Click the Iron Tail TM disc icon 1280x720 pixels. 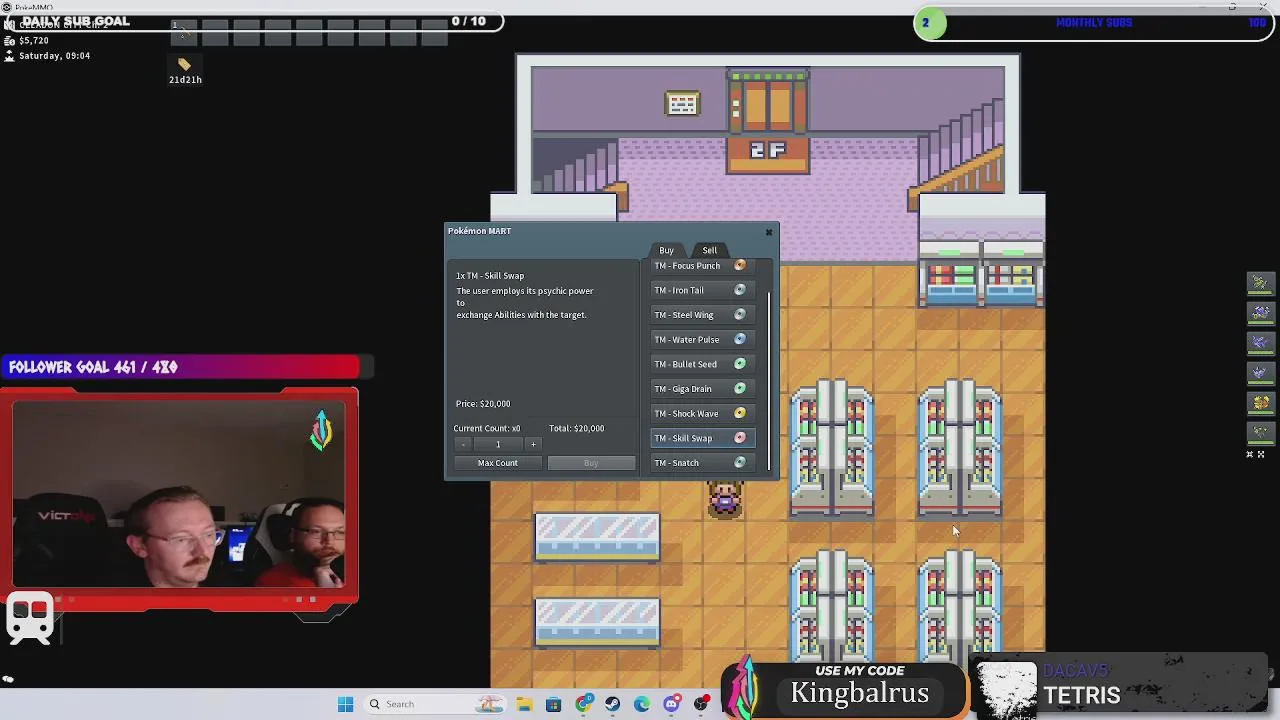[x=740, y=290]
